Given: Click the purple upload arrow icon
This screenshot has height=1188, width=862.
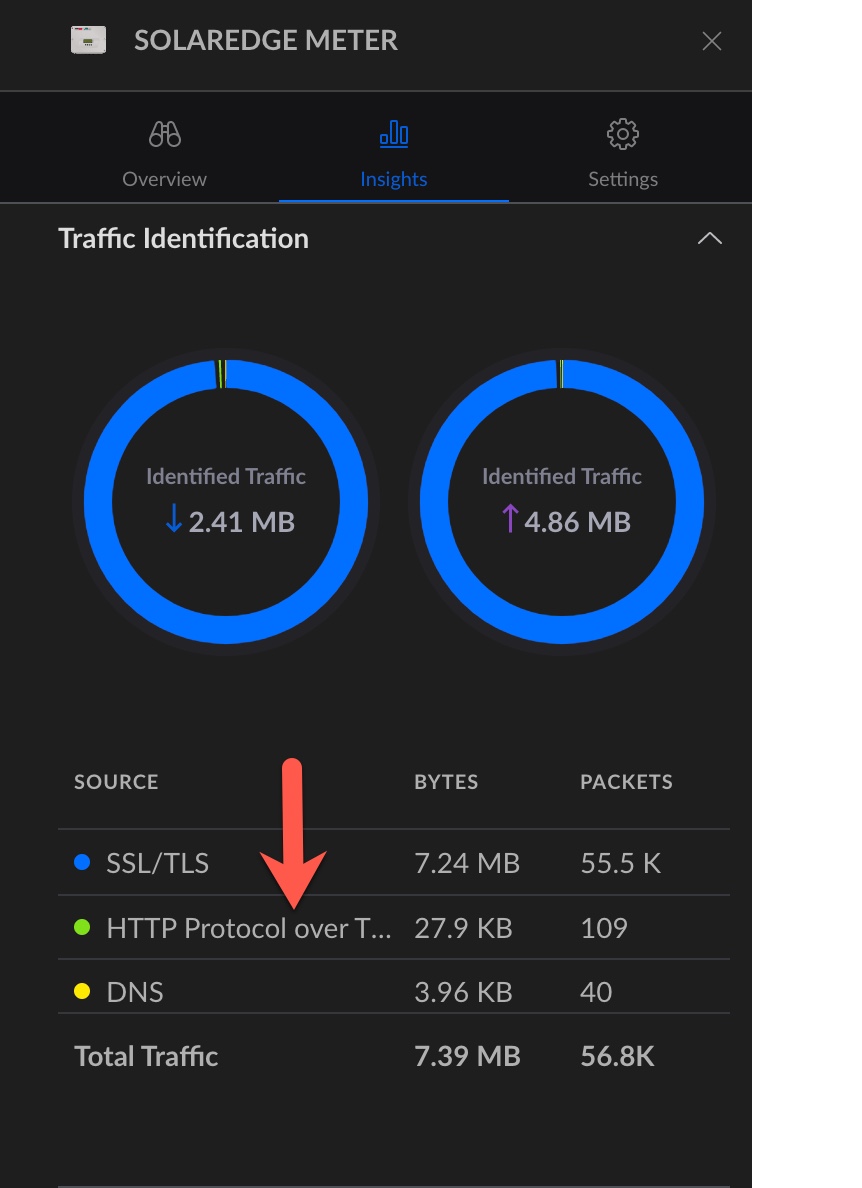Looking at the screenshot, I should pos(510,519).
